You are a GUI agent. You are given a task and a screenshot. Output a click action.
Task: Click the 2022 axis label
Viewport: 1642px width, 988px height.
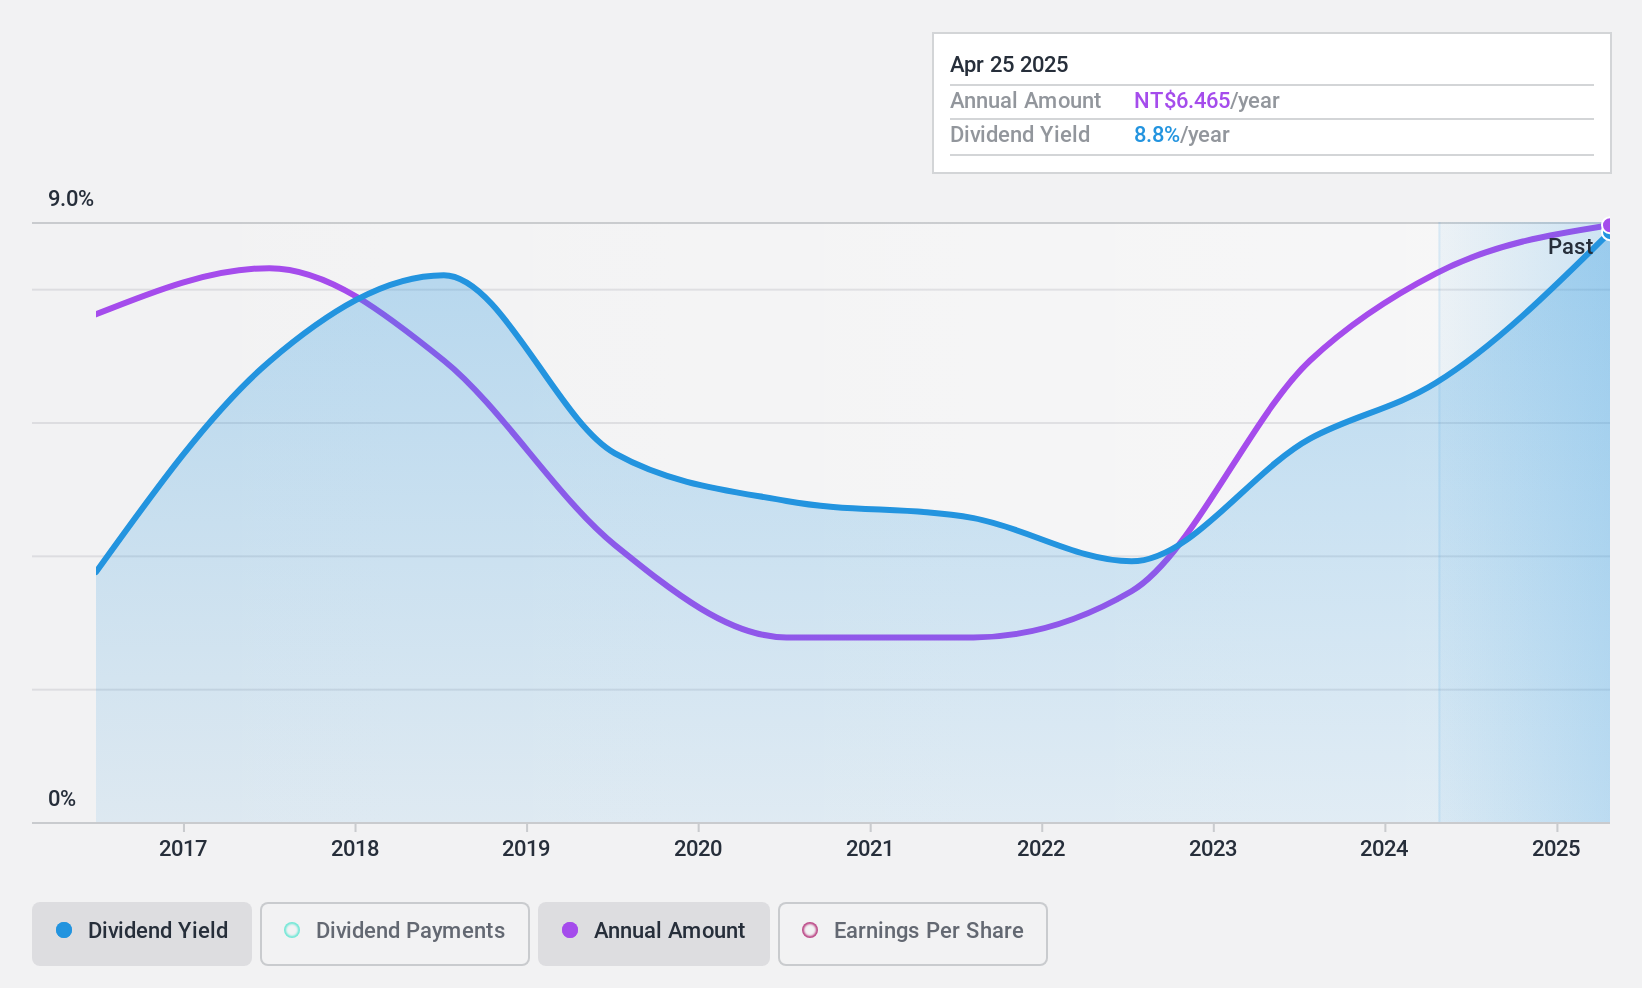(x=1041, y=848)
